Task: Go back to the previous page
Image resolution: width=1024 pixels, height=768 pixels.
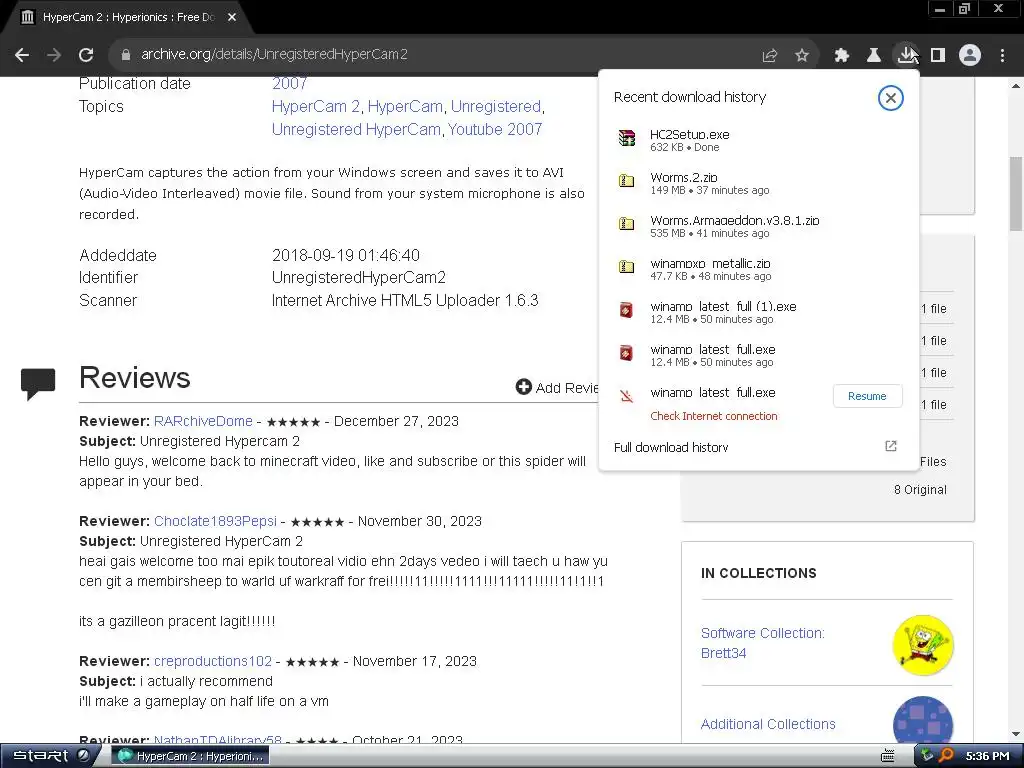Action: [x=22, y=55]
